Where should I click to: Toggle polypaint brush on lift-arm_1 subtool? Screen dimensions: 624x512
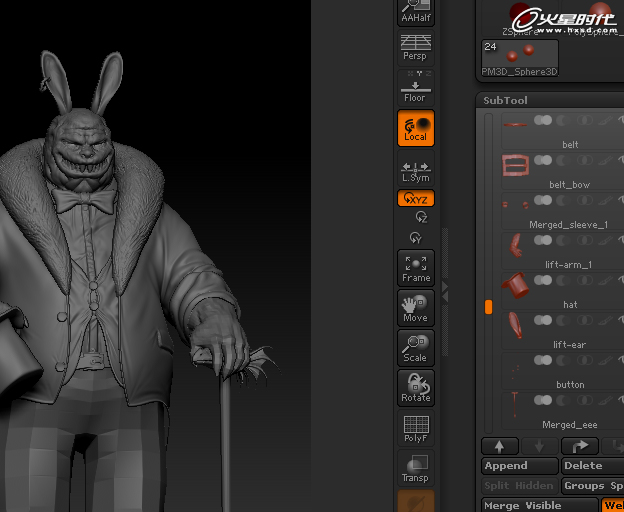click(605, 240)
